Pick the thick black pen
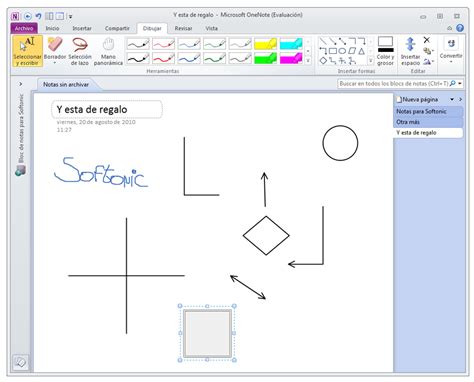This screenshot has width=474, height=382. pos(138,58)
